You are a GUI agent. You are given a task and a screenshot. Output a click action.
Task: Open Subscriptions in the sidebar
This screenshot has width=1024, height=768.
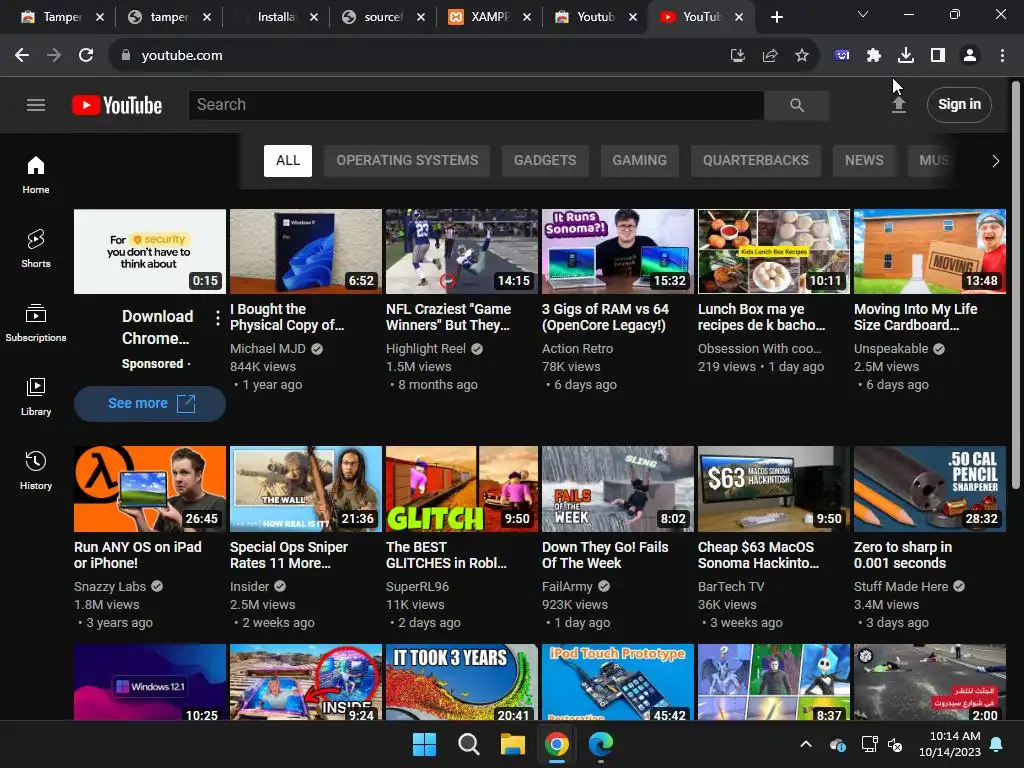point(36,323)
